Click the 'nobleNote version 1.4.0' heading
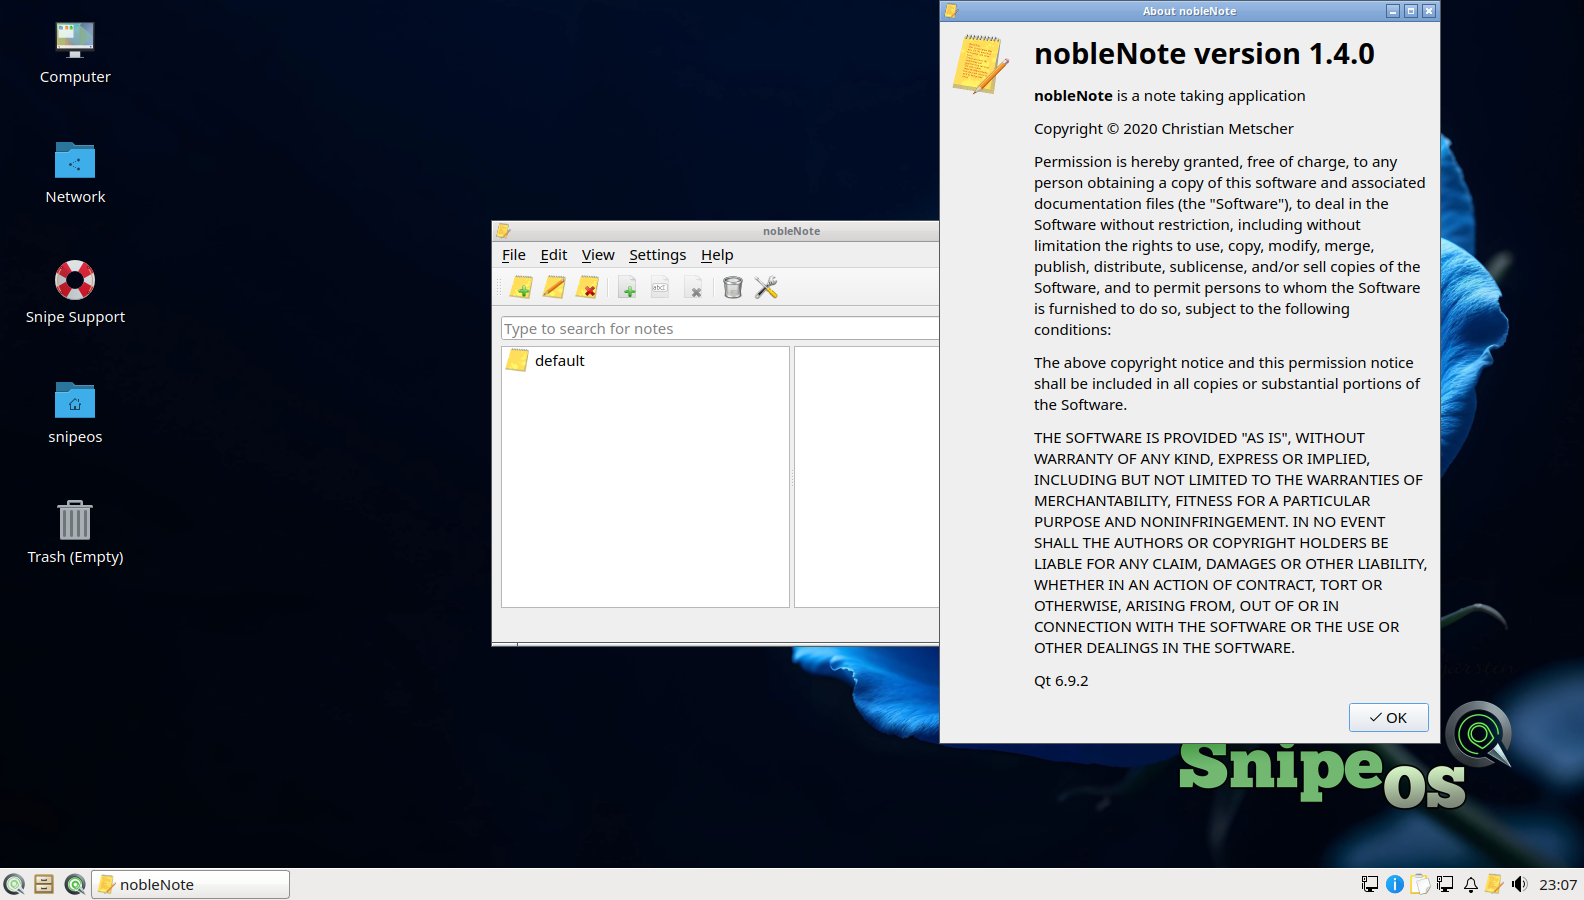Viewport: 1584px width, 900px height. 1204,54
